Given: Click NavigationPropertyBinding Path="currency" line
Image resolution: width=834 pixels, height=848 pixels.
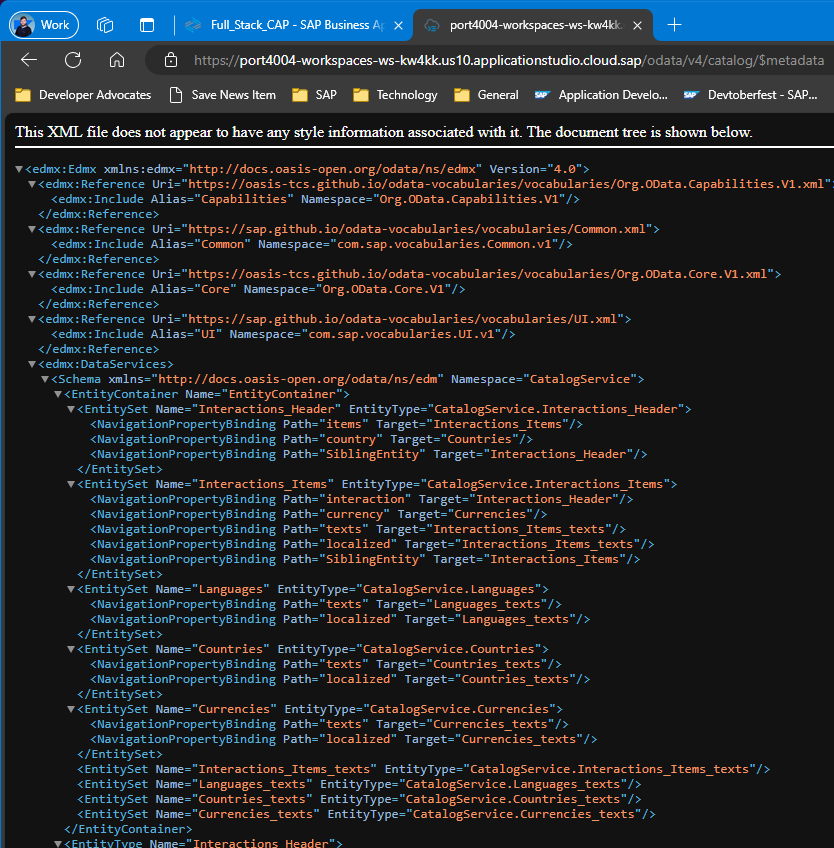Looking at the screenshot, I should (x=319, y=514).
